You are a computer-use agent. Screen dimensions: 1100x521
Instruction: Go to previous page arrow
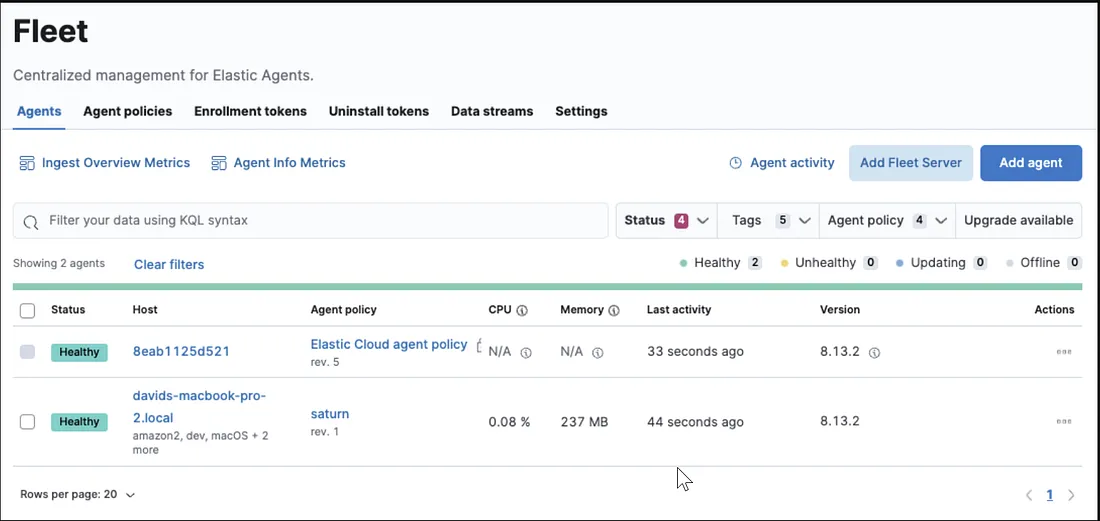[x=1029, y=495]
